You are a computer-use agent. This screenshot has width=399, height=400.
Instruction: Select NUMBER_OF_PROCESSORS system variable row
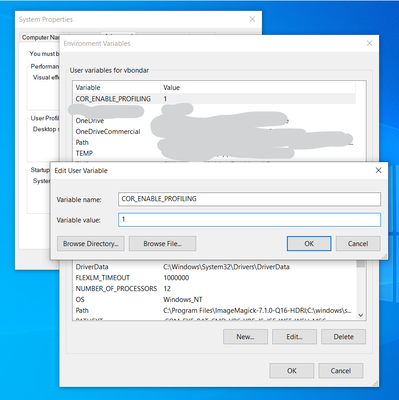[x=214, y=288]
